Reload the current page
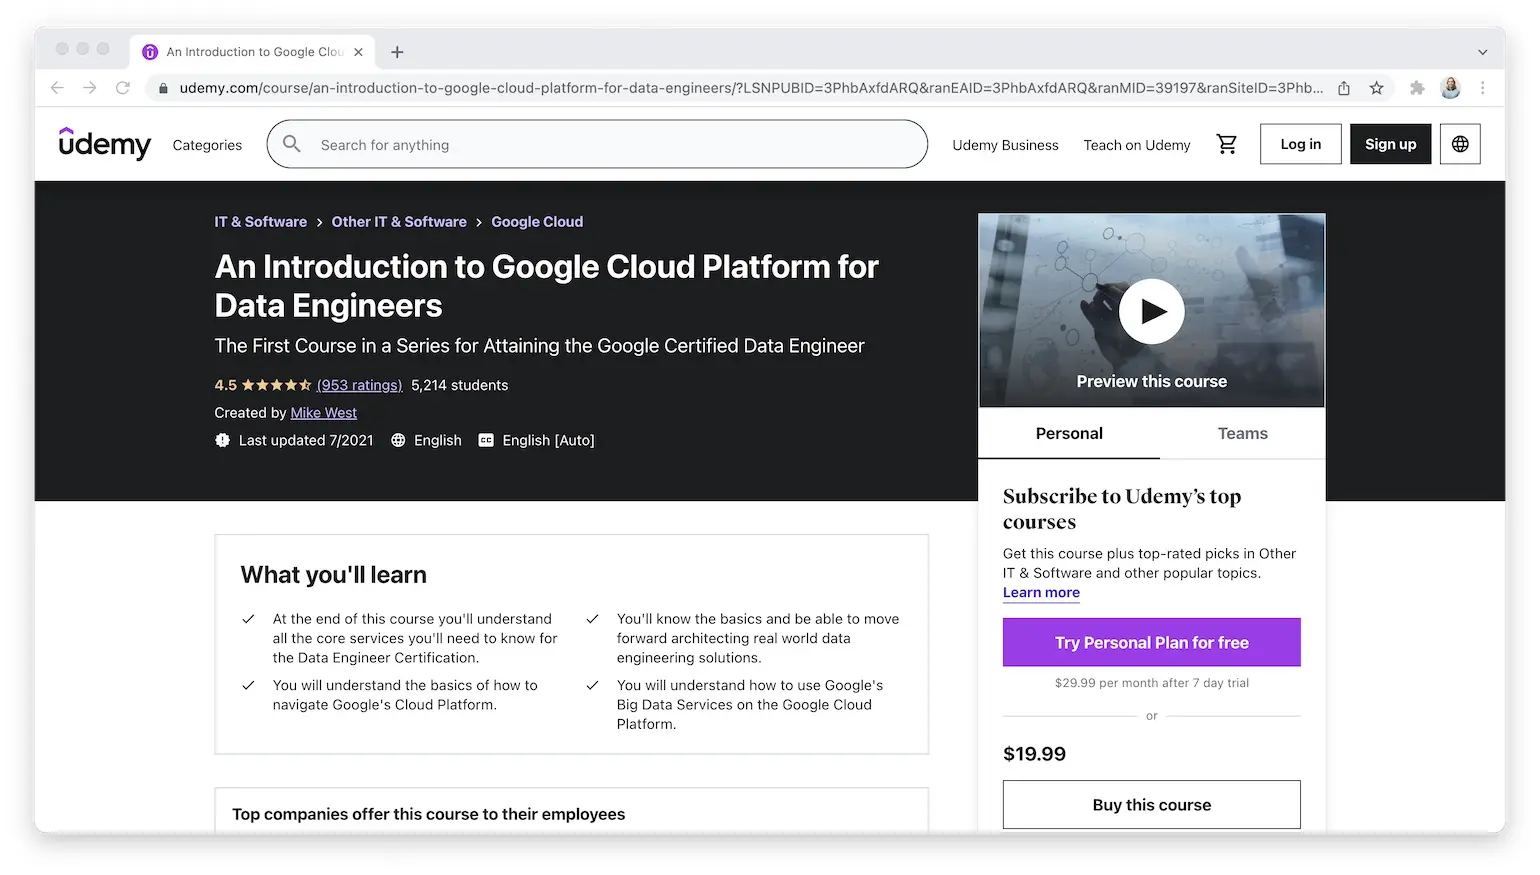This screenshot has height=875, width=1540. [123, 87]
